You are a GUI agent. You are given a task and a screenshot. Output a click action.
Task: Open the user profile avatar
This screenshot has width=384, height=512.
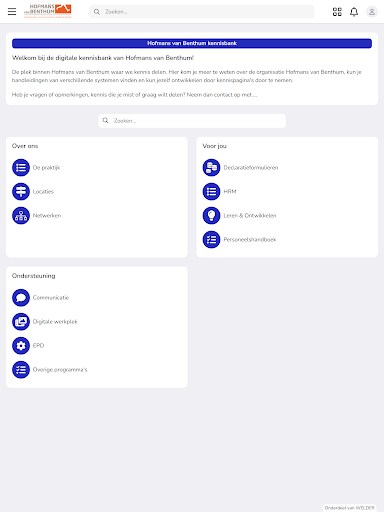(372, 12)
